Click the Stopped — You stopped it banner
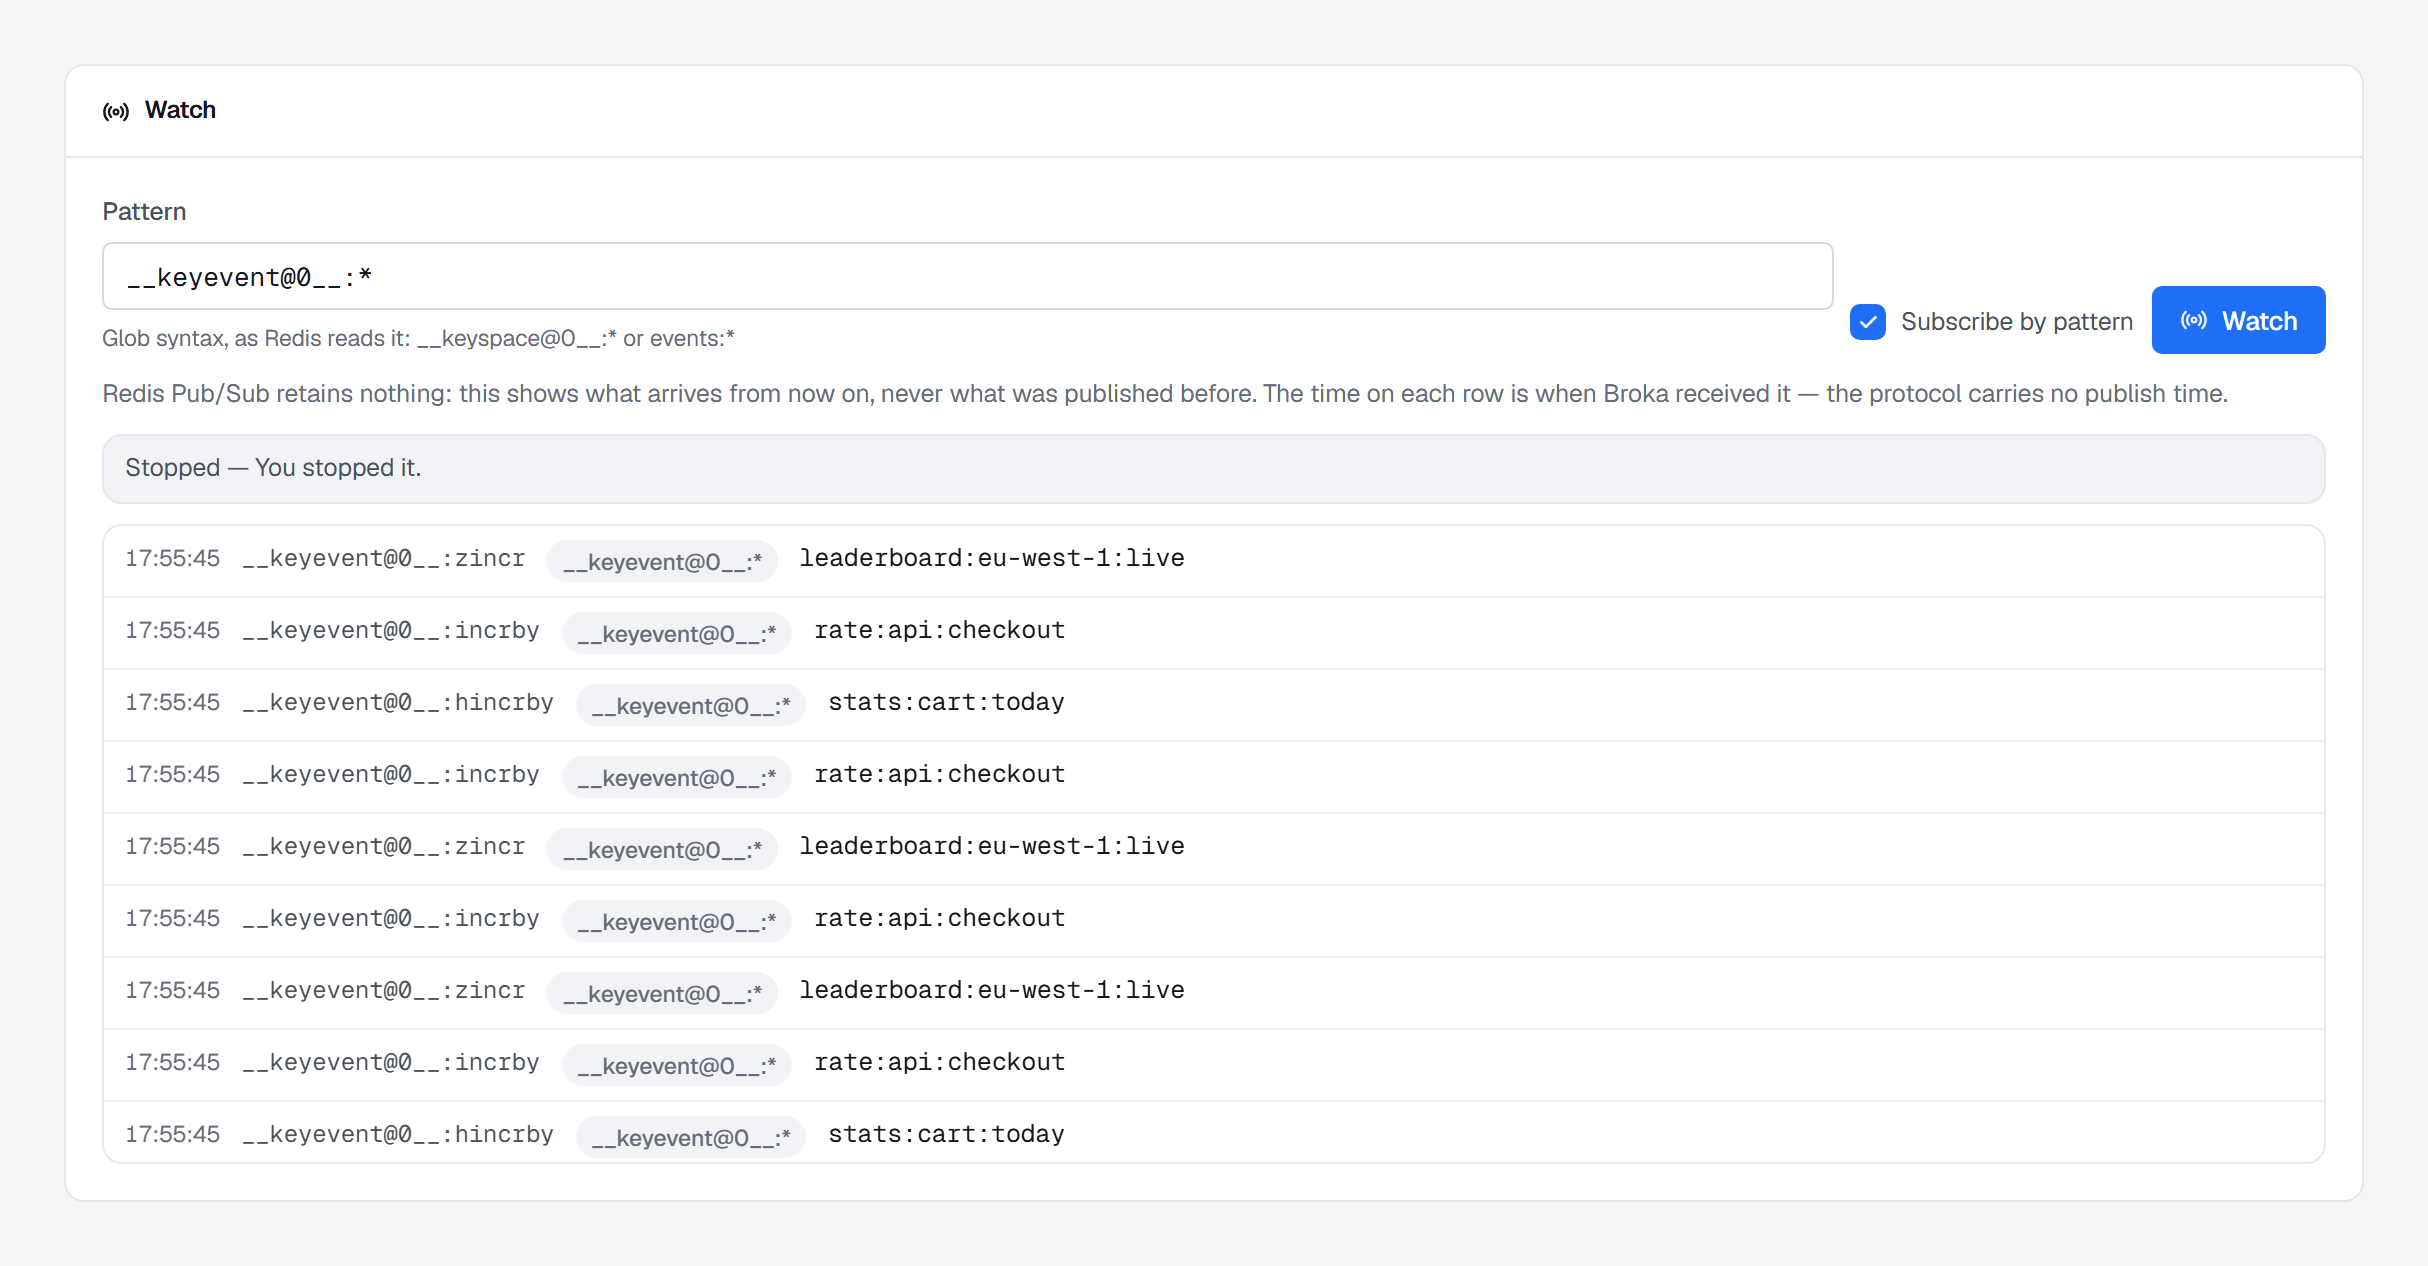This screenshot has width=2428, height=1266. pyautogui.click(x=1213, y=468)
